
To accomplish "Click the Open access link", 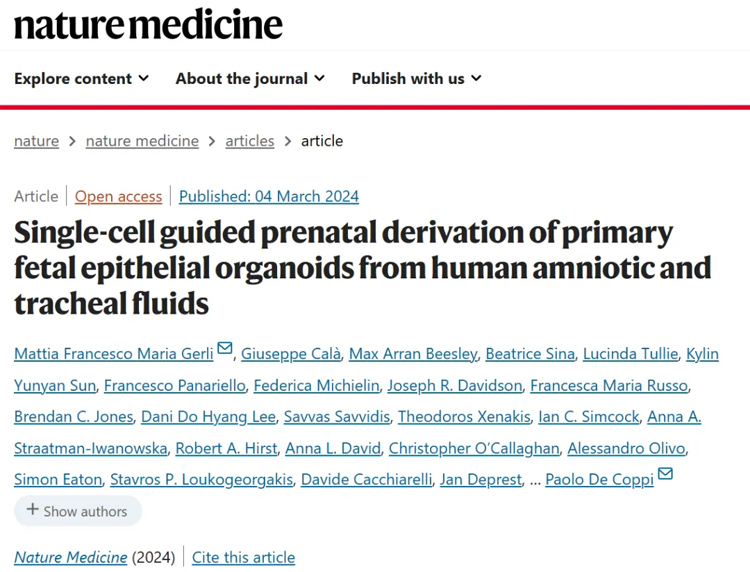I will pyautogui.click(x=118, y=197).
